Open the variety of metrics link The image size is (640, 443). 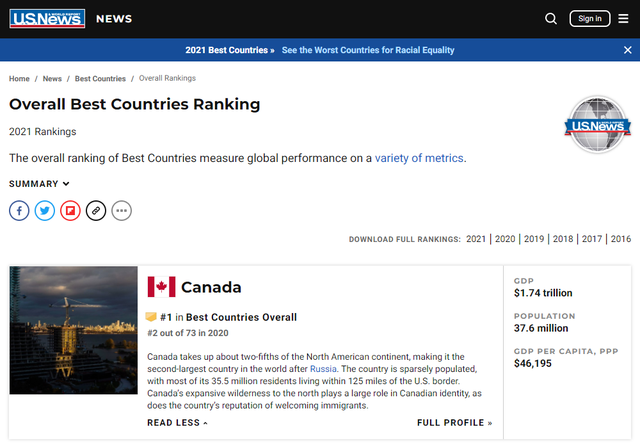tap(419, 158)
